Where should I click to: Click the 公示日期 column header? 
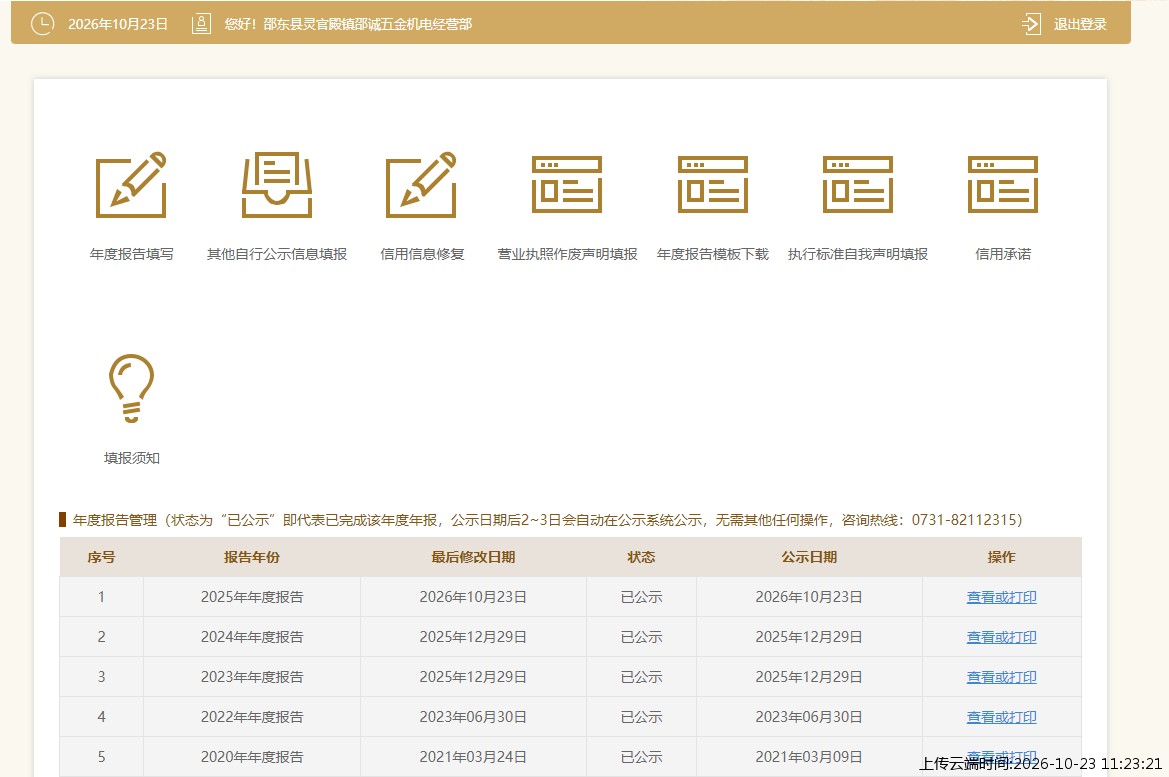[x=809, y=557]
